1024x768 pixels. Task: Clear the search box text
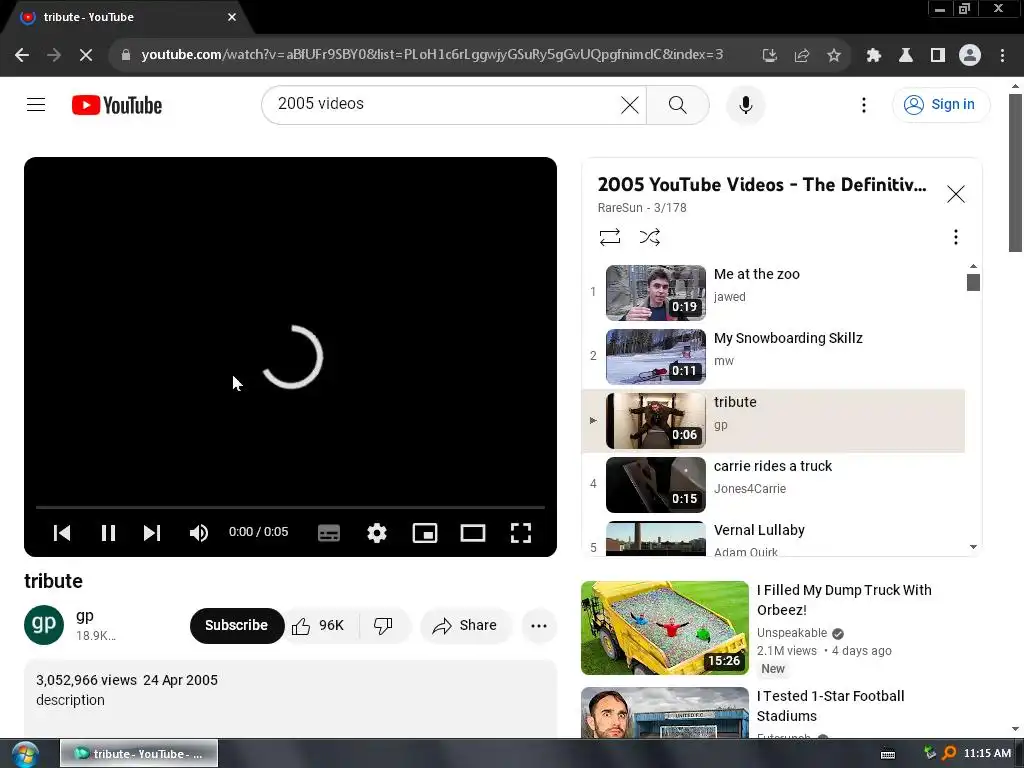pyautogui.click(x=630, y=104)
